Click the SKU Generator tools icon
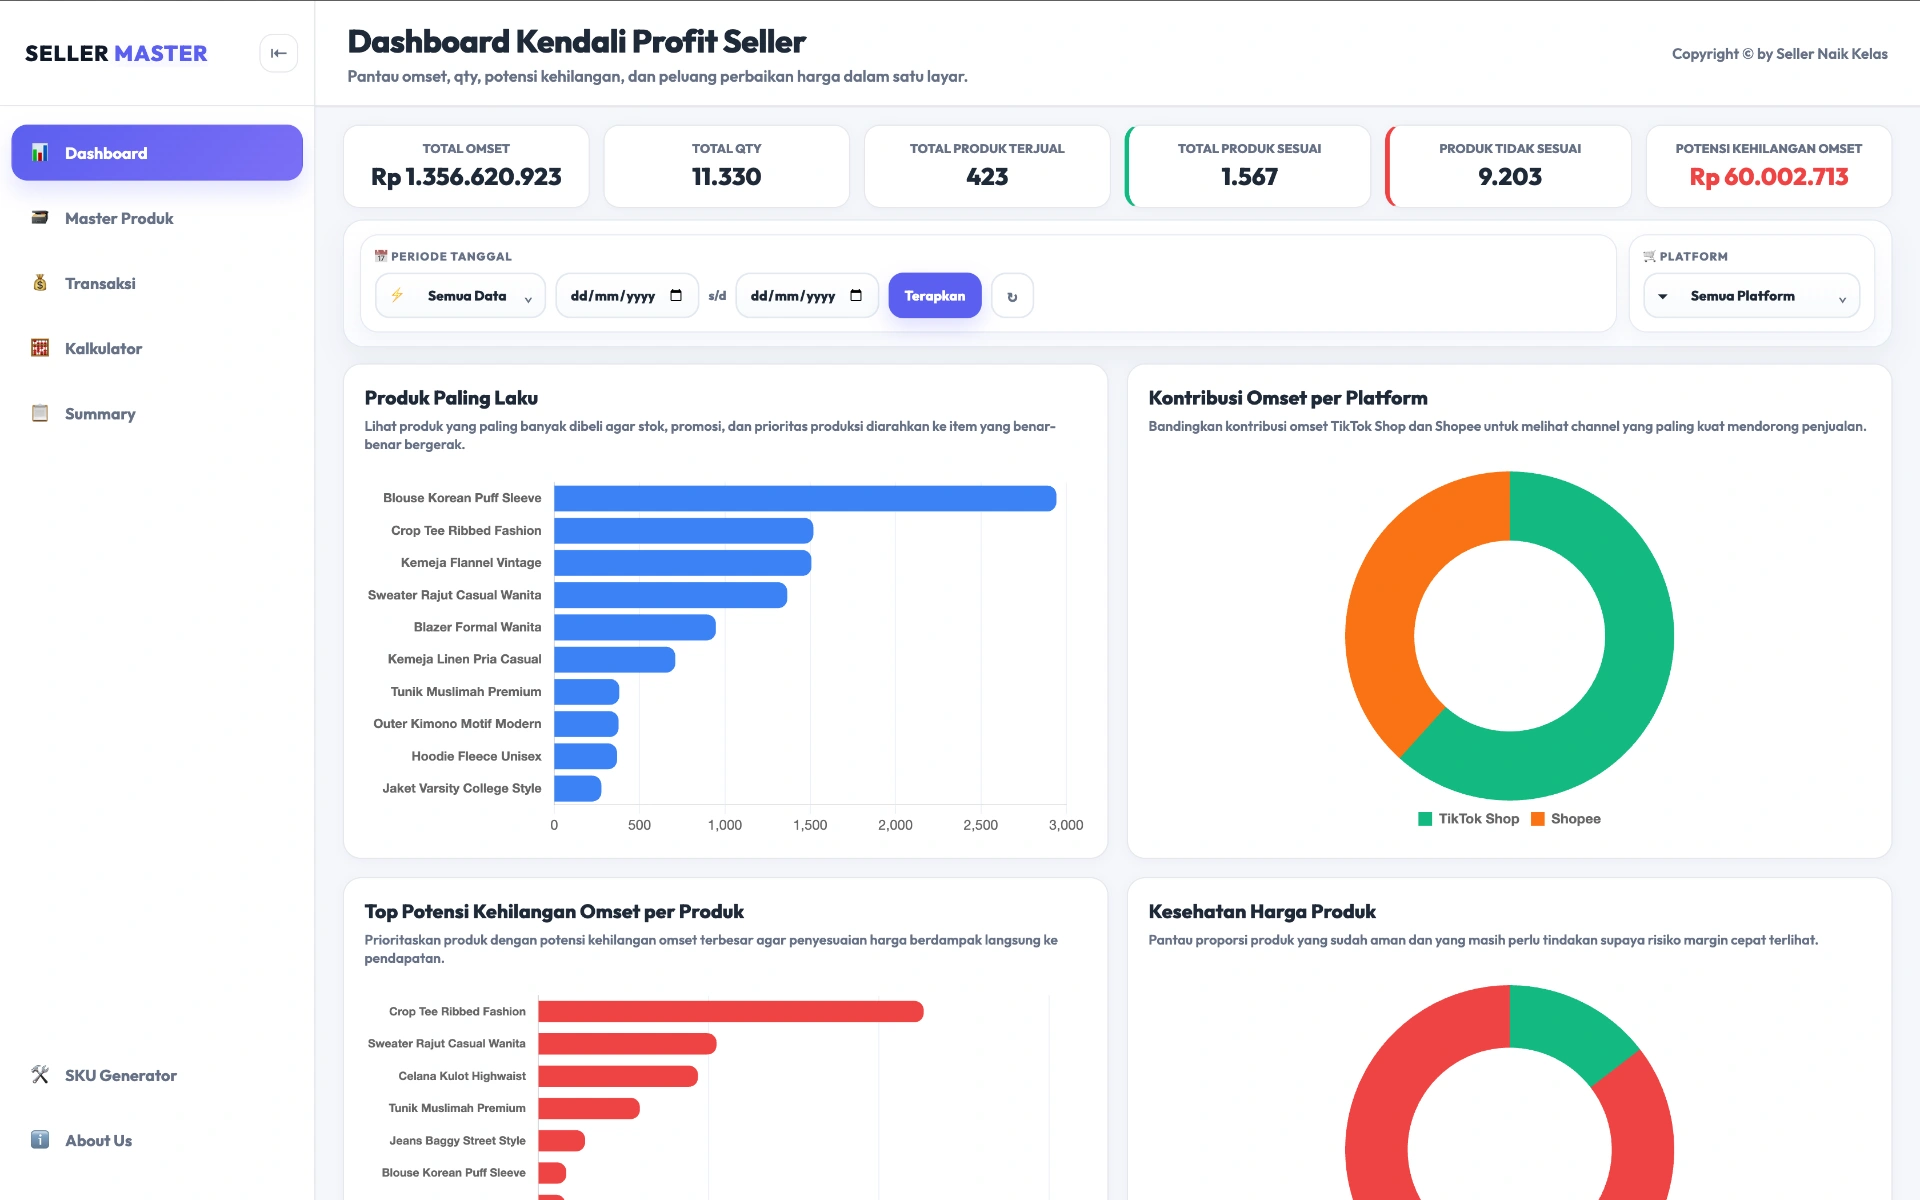This screenshot has height=1200, width=1920. point(40,1075)
